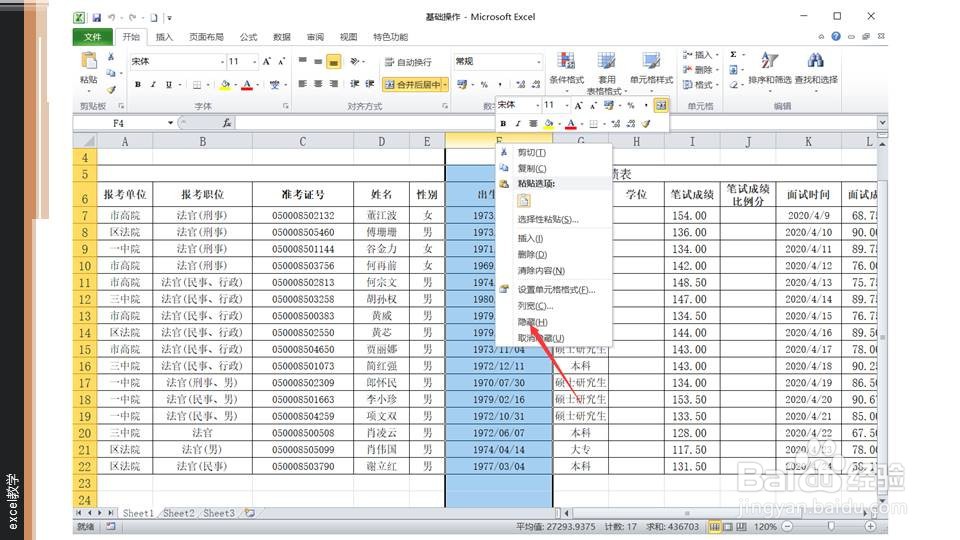Click the Save icon in quick access toolbar
Screen dimensions: 960x540
click(97, 18)
